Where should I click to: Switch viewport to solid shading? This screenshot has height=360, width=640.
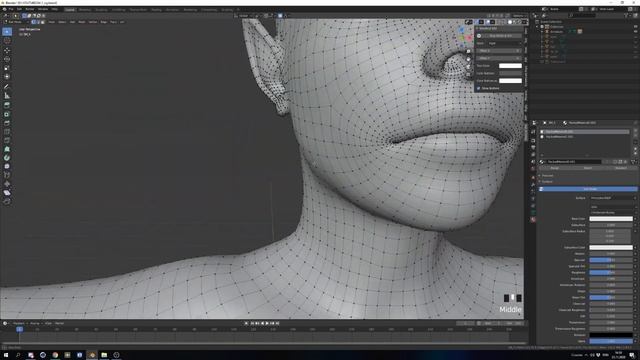(510, 22)
